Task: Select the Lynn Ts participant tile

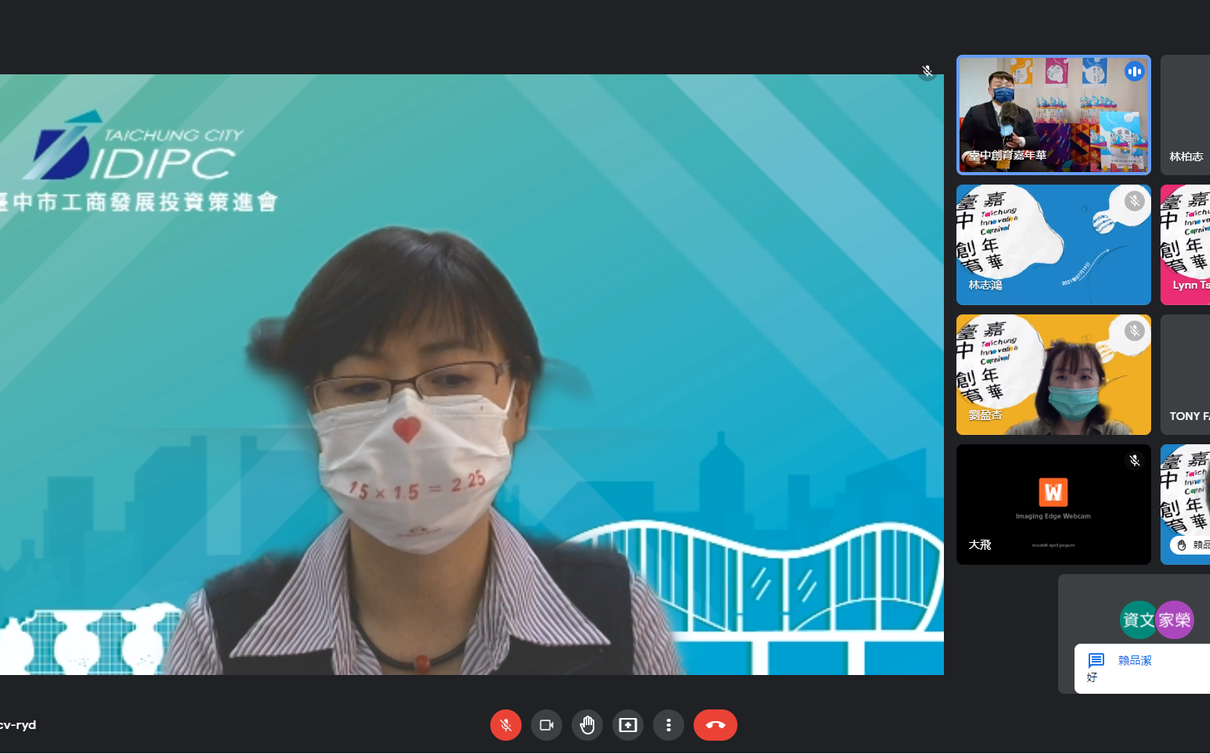Action: pos(1185,244)
